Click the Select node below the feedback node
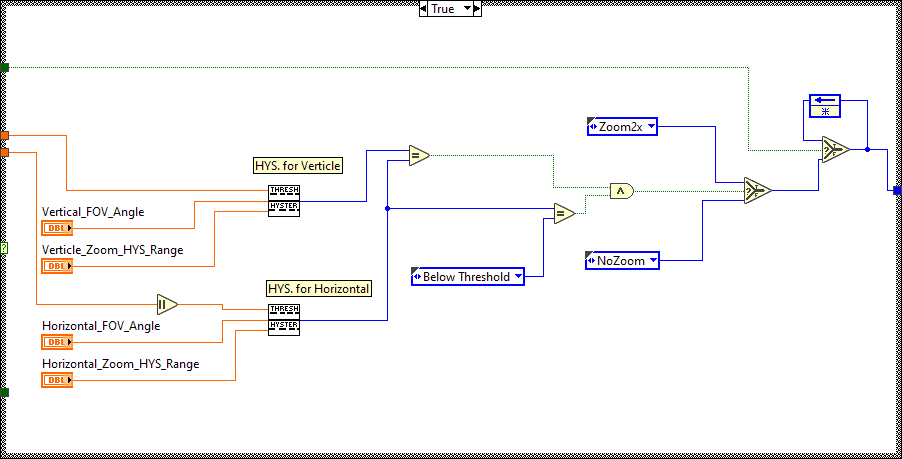Screen dimensions: 902x459 (834, 149)
